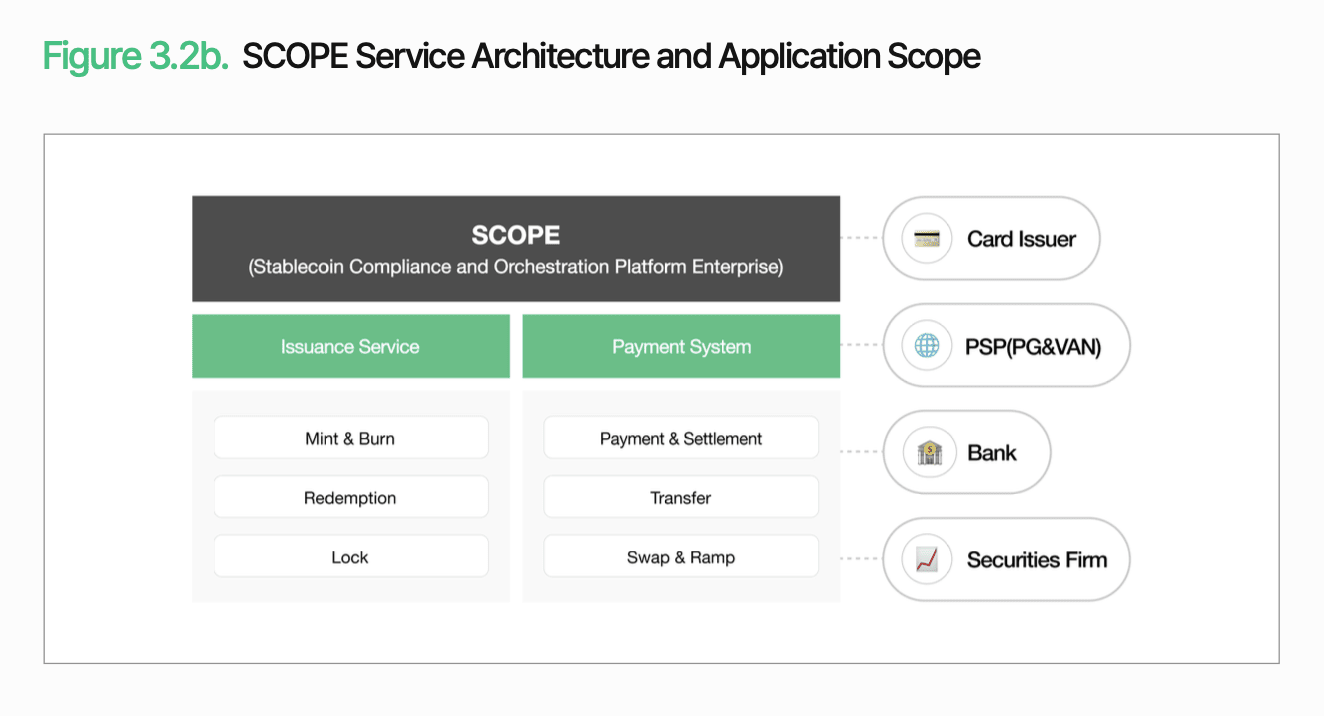Click the Stablecoin Compliance and Orchestration subtitle
This screenshot has height=716, width=1324.
pyautogui.click(x=516, y=267)
